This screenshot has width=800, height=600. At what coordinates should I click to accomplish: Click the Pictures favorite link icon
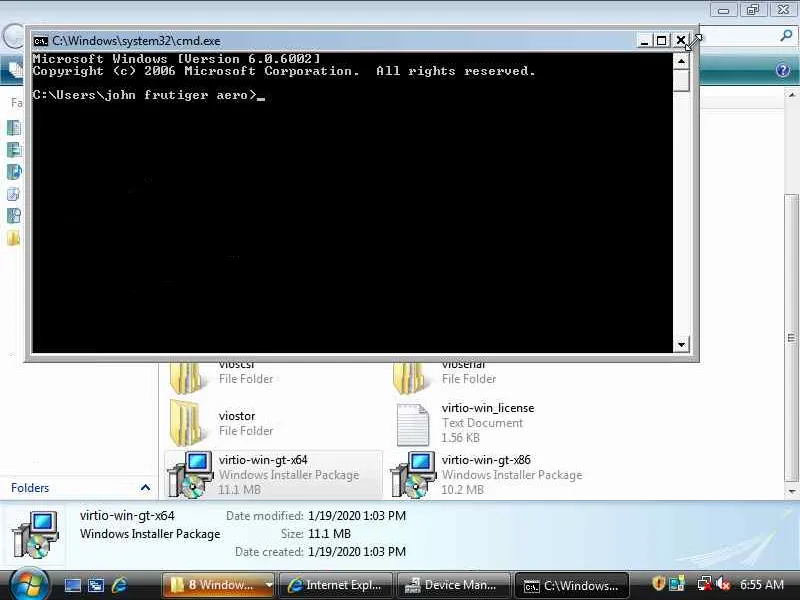pyautogui.click(x=14, y=149)
